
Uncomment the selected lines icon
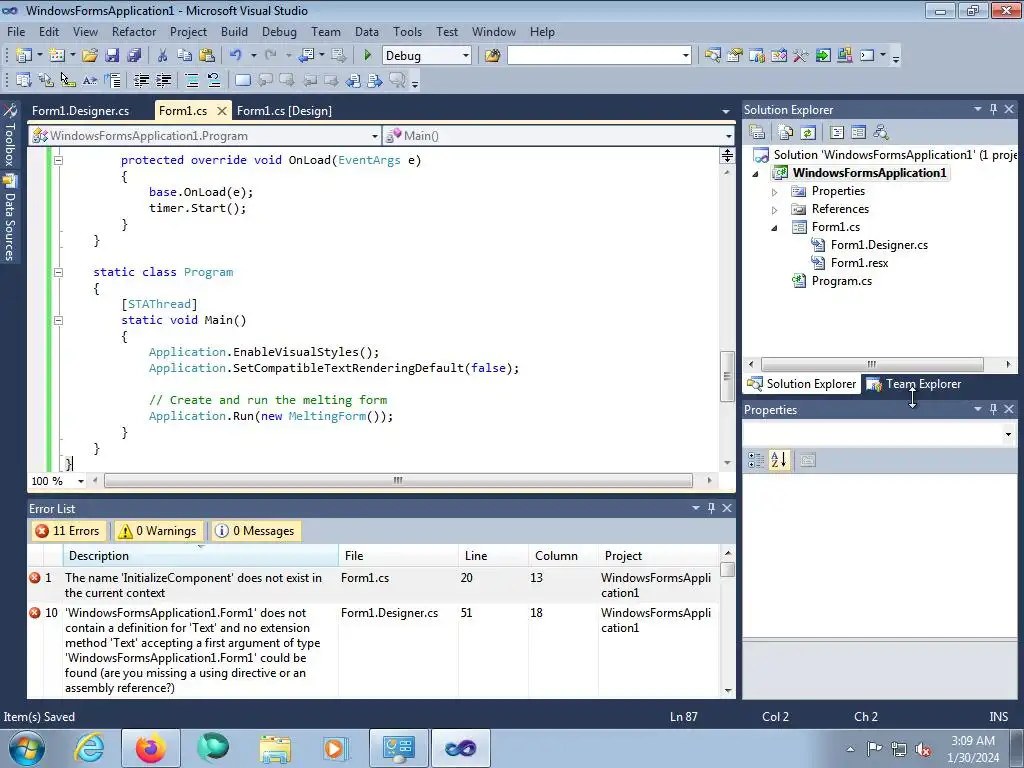tap(214, 80)
